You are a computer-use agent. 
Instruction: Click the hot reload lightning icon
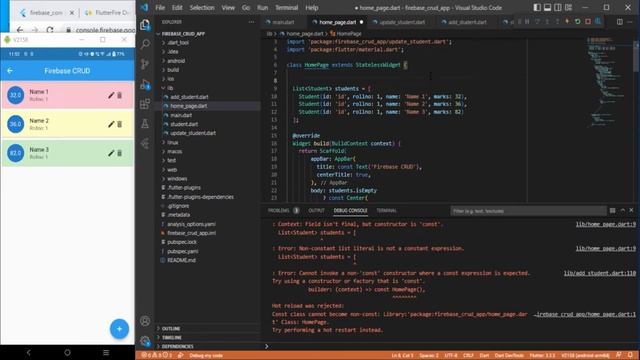(567, 22)
